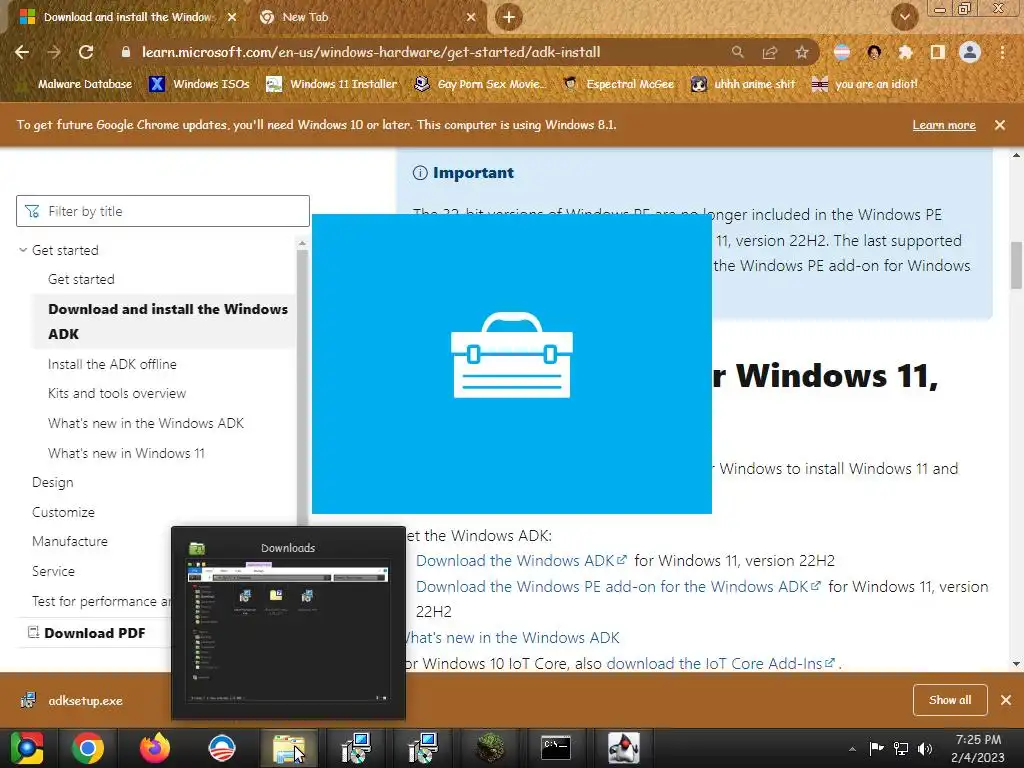1024x768 pixels.
Task: Open the Obama logo taskbar app
Action: pyautogui.click(x=221, y=748)
